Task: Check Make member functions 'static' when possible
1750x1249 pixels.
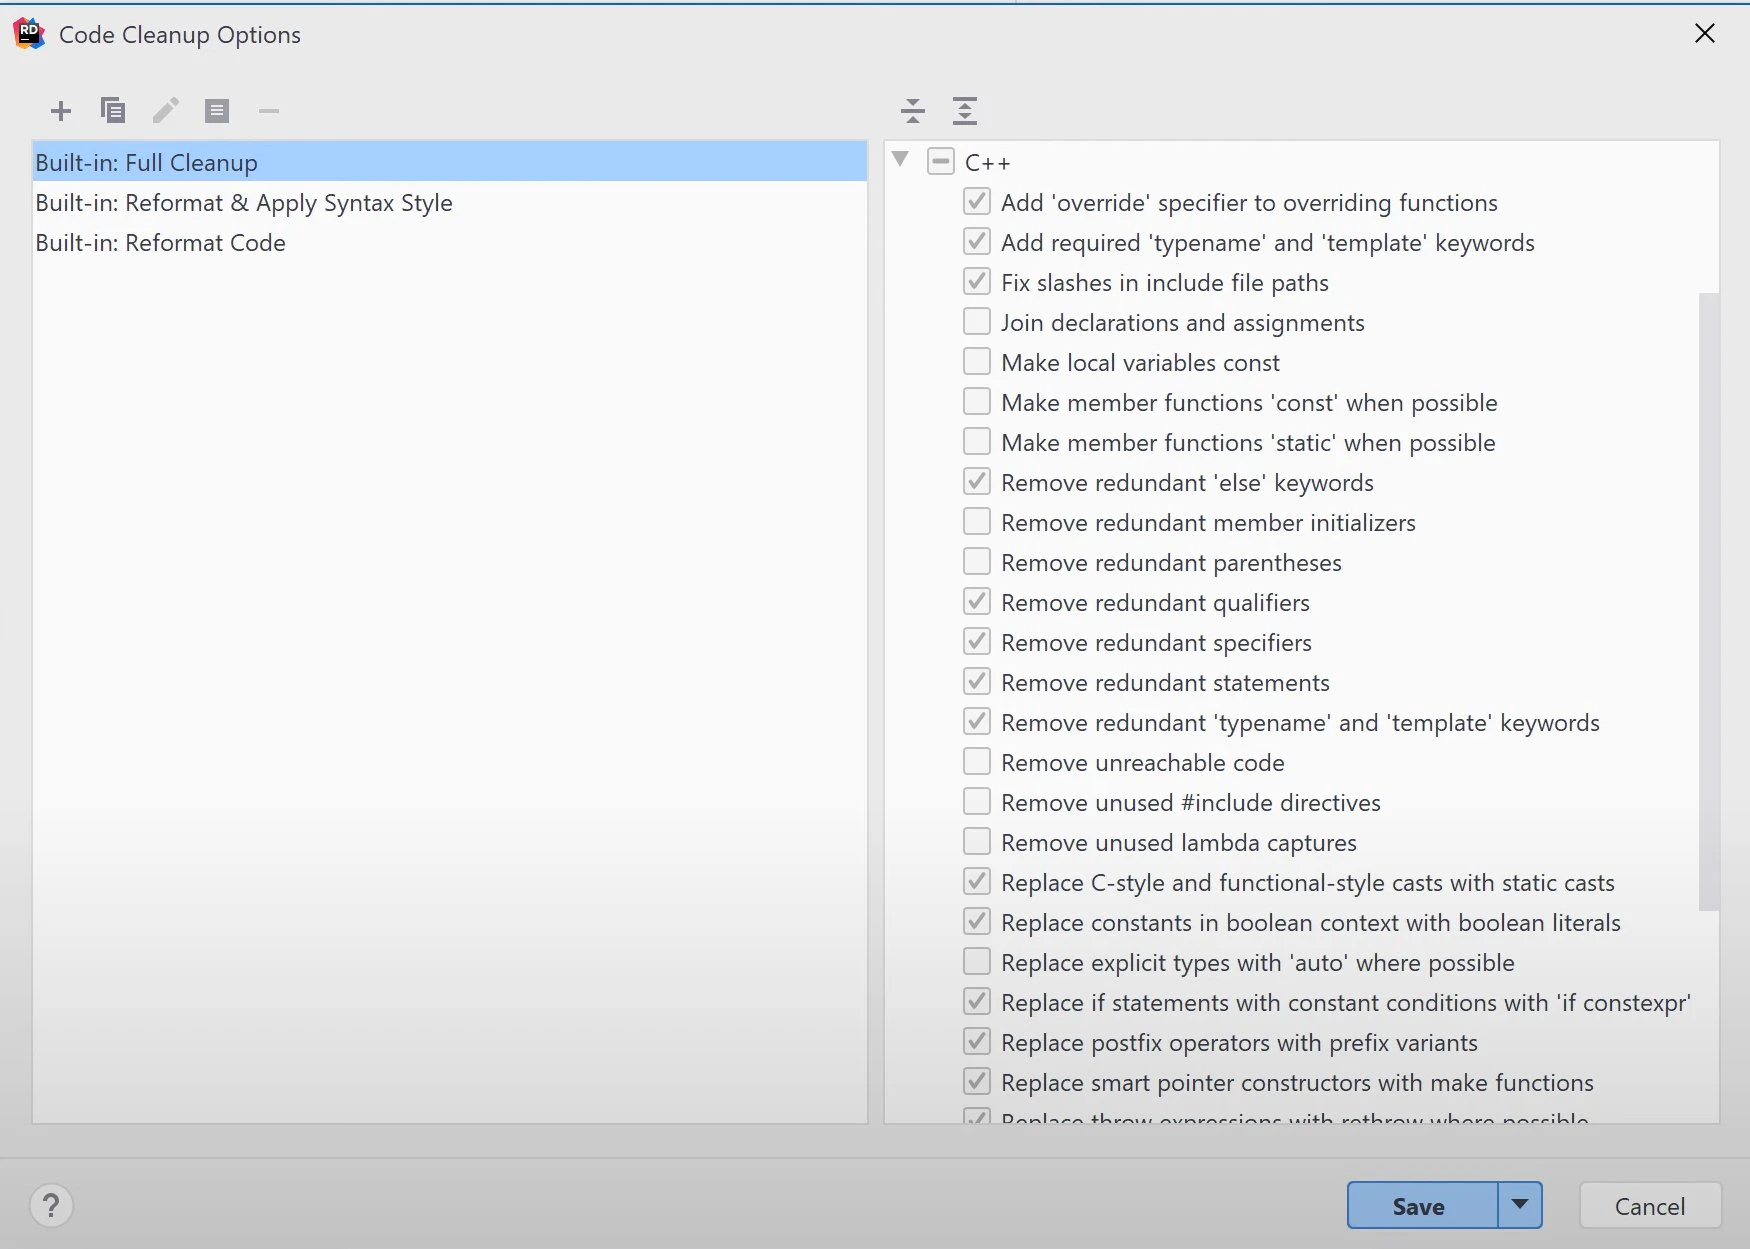Action: 977,441
